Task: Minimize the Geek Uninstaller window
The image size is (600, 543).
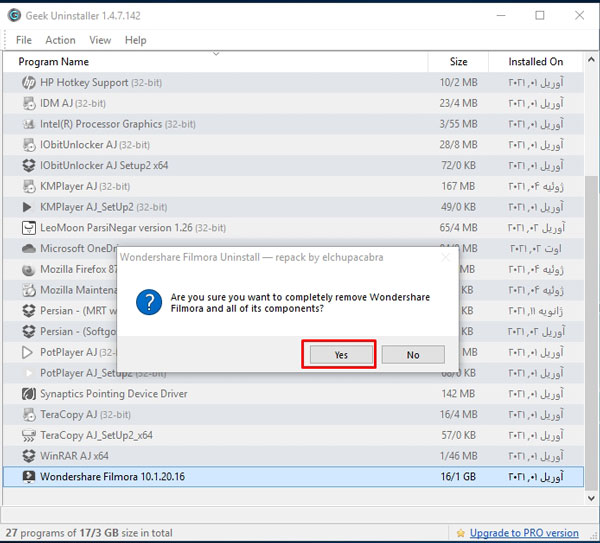Action: [x=501, y=15]
